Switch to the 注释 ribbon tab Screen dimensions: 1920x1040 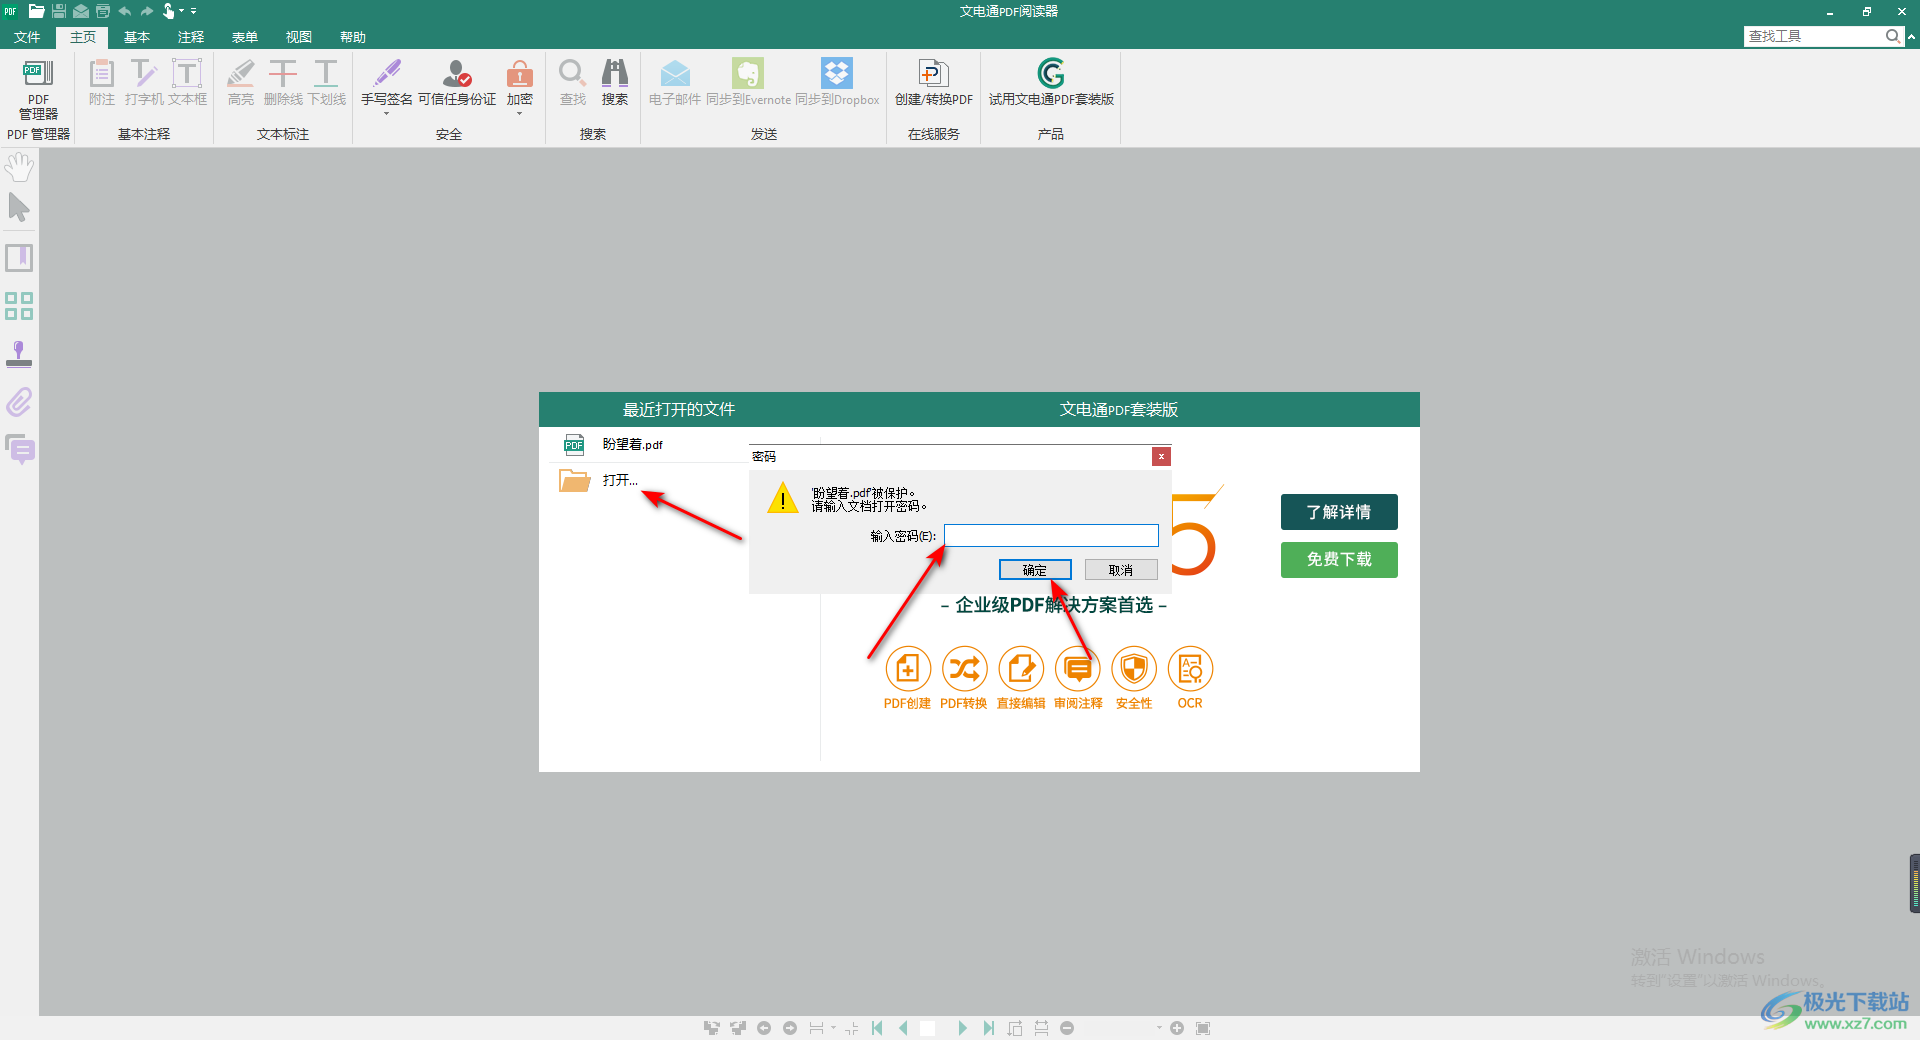pos(191,37)
